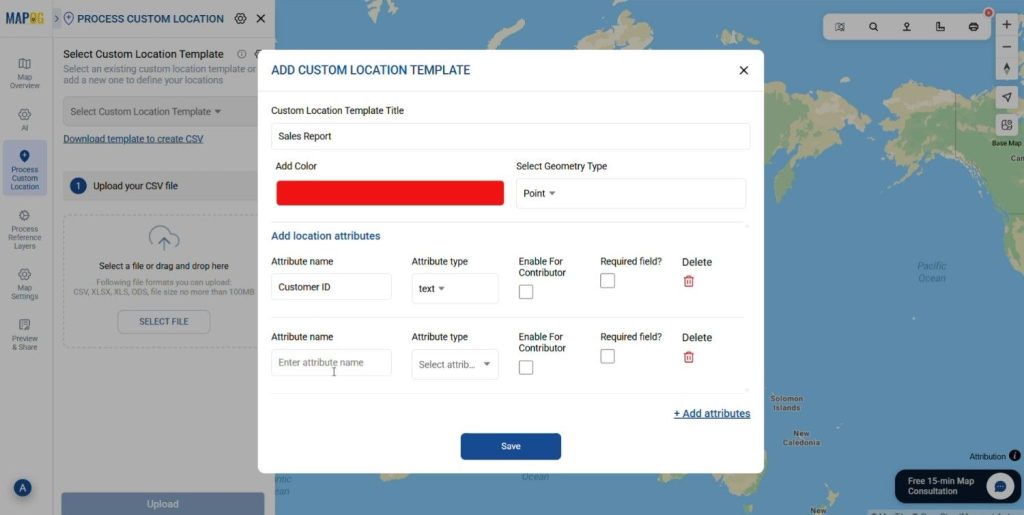Viewport: 1024px width, 515px height.
Task: Close the Add Custom Location Template dialog
Action: coord(743,70)
